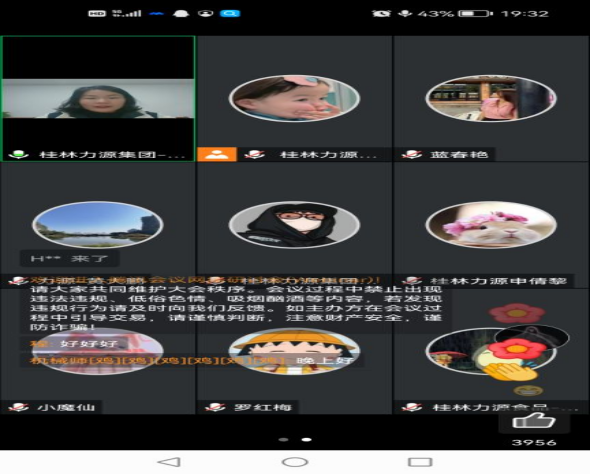Tap the muted mic icon beside 罗红梅

click(215, 407)
